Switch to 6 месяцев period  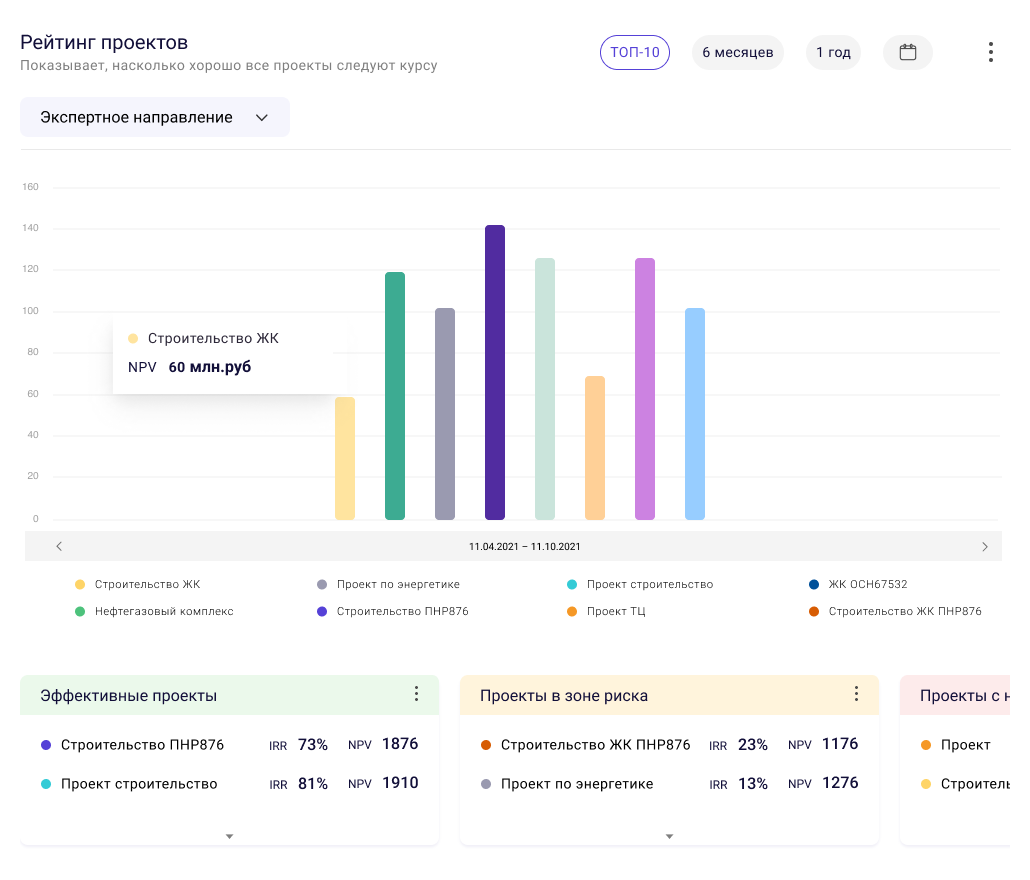pyautogui.click(x=738, y=53)
